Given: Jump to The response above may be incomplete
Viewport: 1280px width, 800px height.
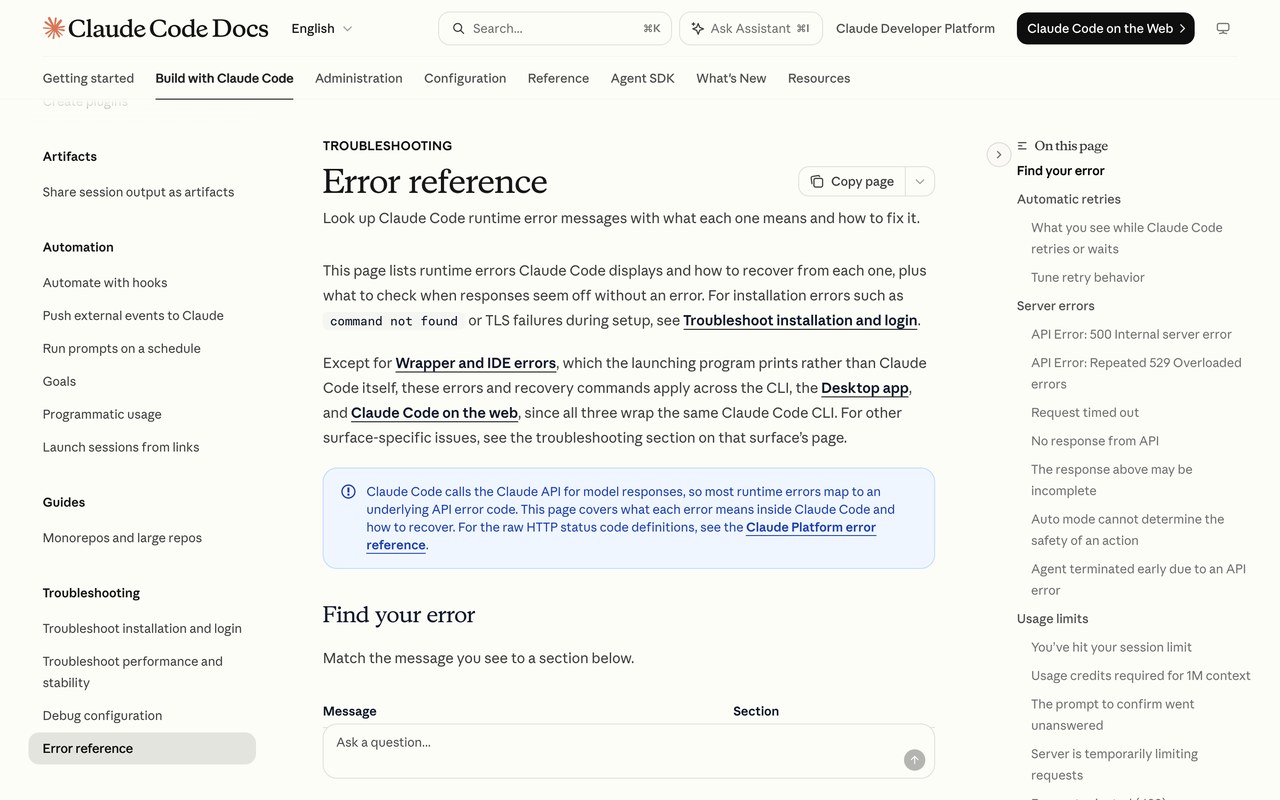Looking at the screenshot, I should [x=1112, y=480].
